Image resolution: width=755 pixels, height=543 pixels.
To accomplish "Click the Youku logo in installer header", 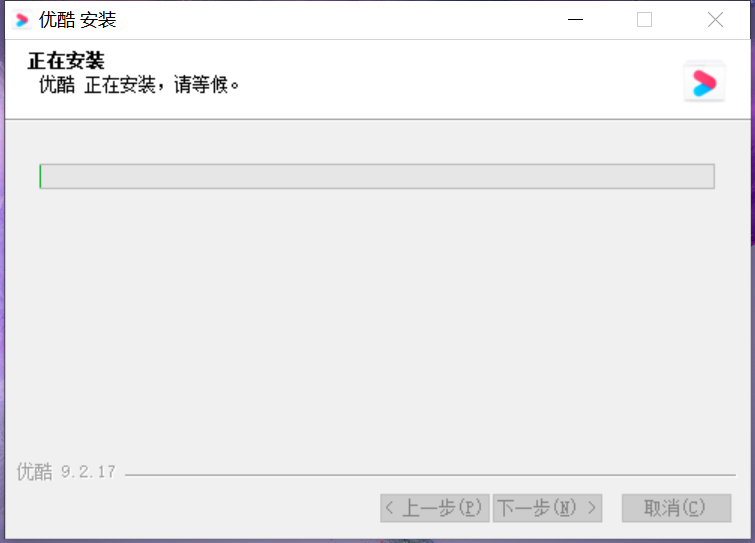I will (x=704, y=81).
